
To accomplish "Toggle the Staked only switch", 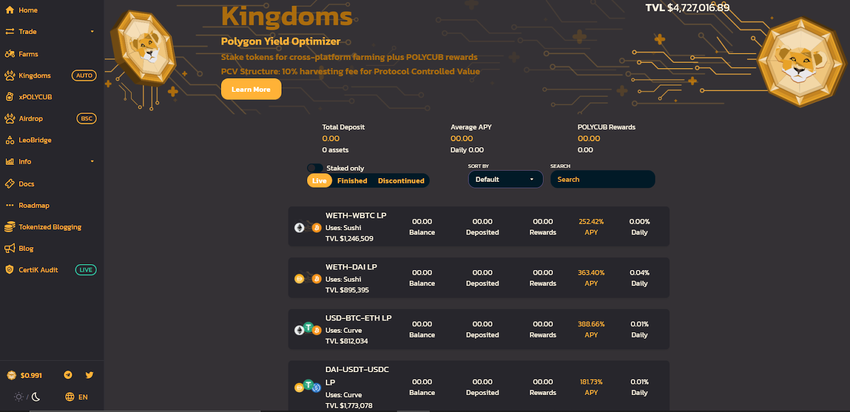I will 315,168.
